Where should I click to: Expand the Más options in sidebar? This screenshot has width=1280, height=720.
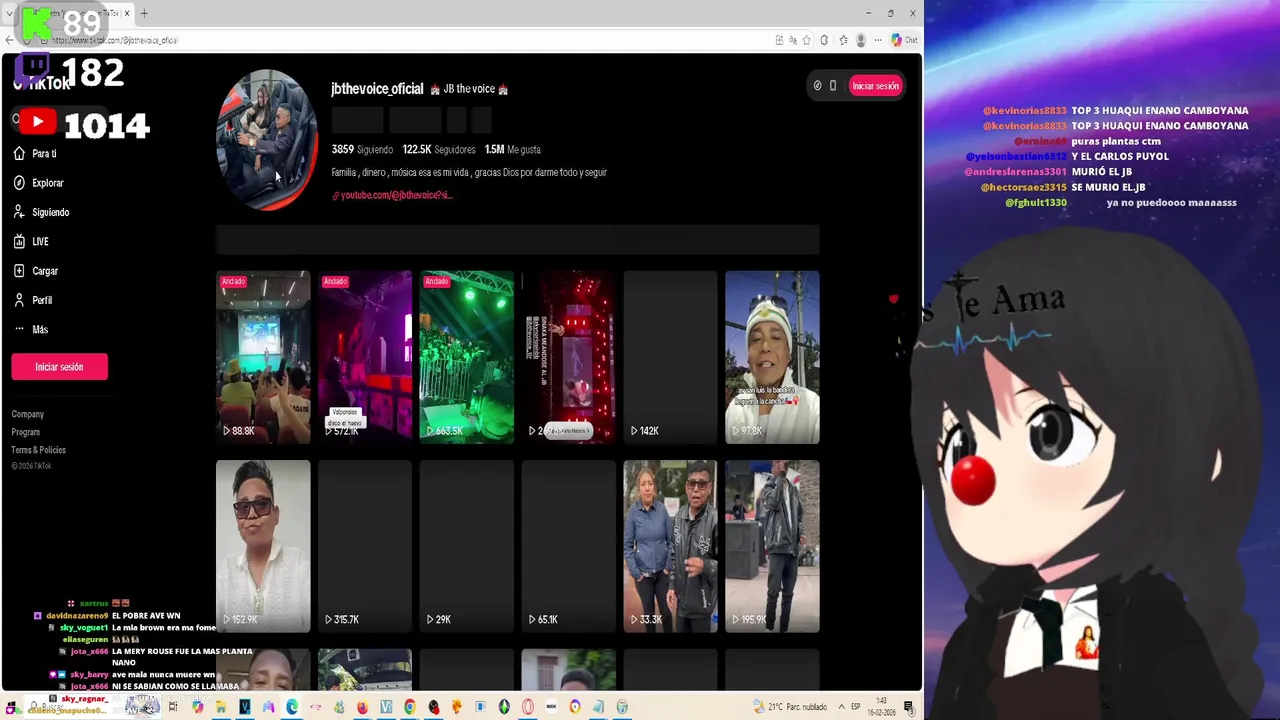pos(31,329)
